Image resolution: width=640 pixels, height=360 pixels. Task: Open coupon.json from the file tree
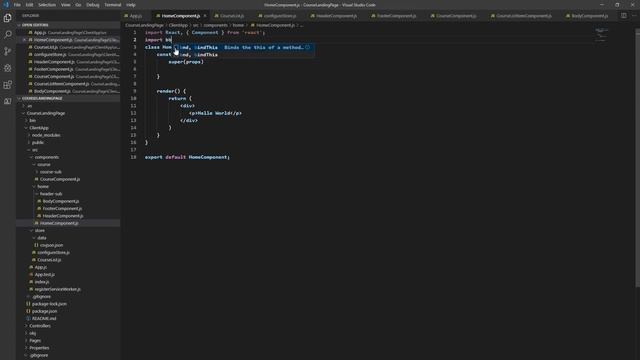[x=51, y=245]
